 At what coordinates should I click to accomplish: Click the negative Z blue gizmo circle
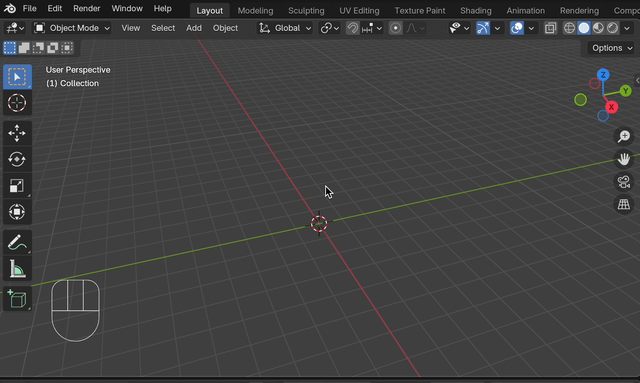(603, 116)
